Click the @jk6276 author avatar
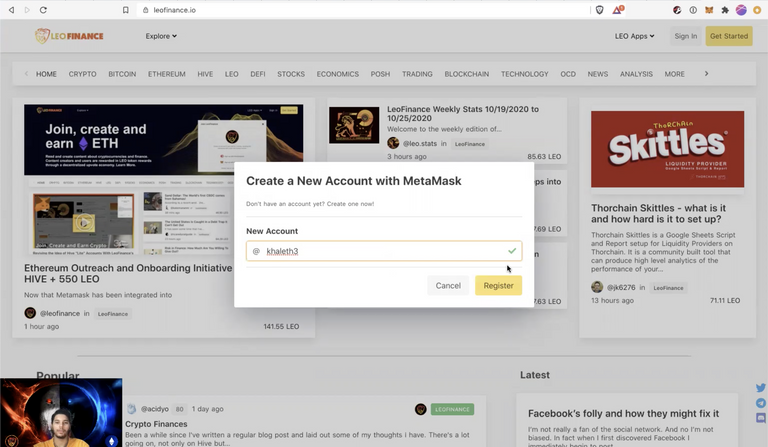Image resolution: width=768 pixels, height=447 pixels. click(x=597, y=287)
